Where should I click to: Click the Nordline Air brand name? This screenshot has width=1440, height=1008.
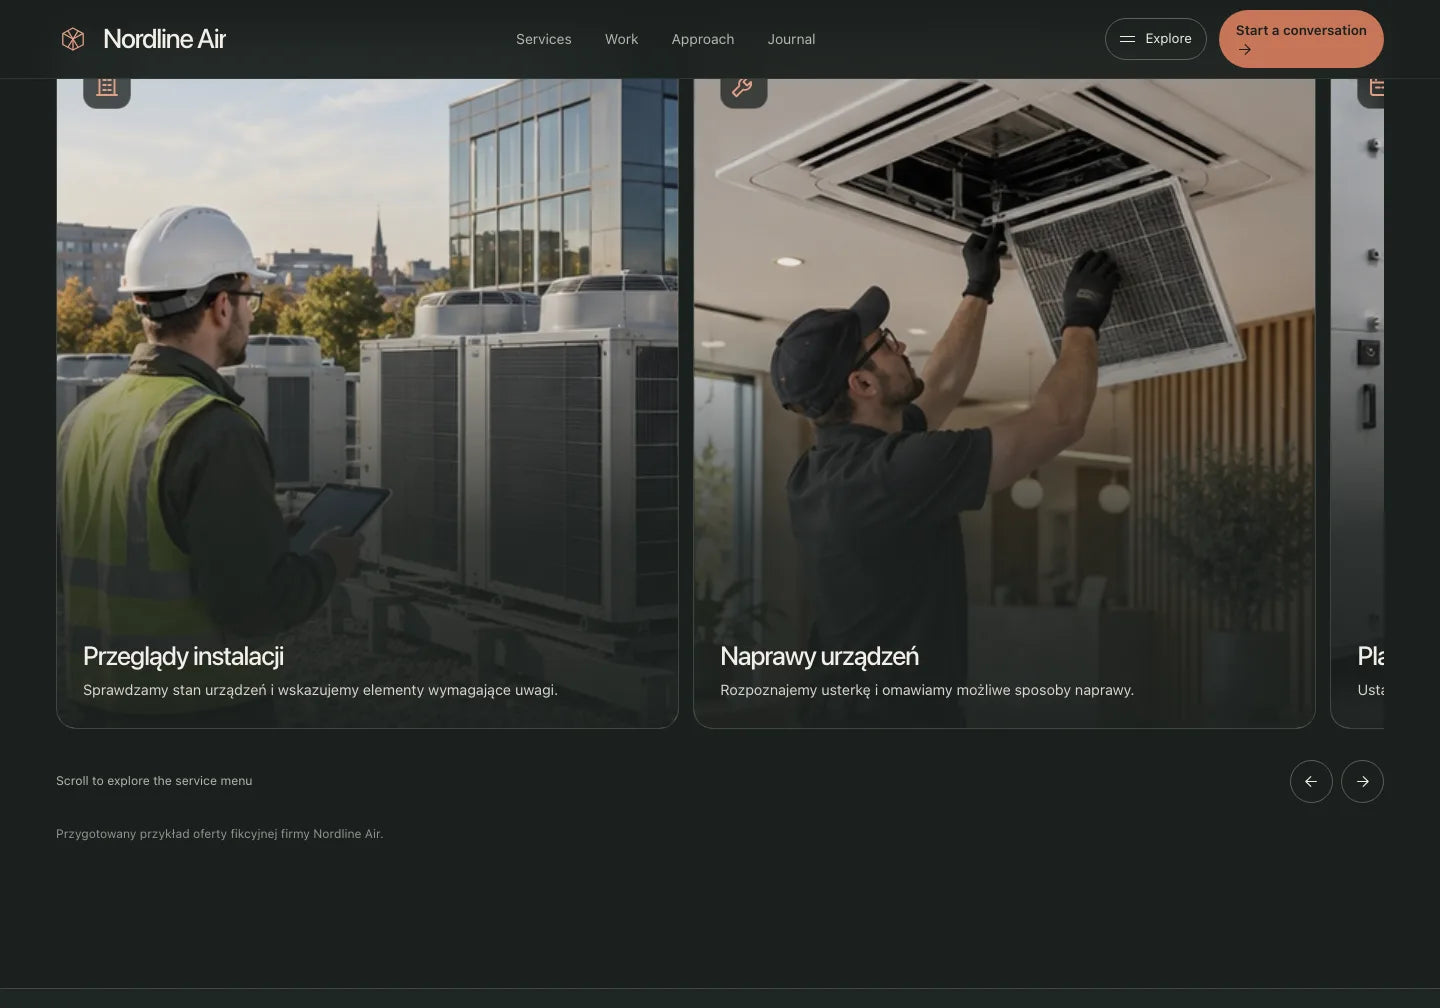165,39
